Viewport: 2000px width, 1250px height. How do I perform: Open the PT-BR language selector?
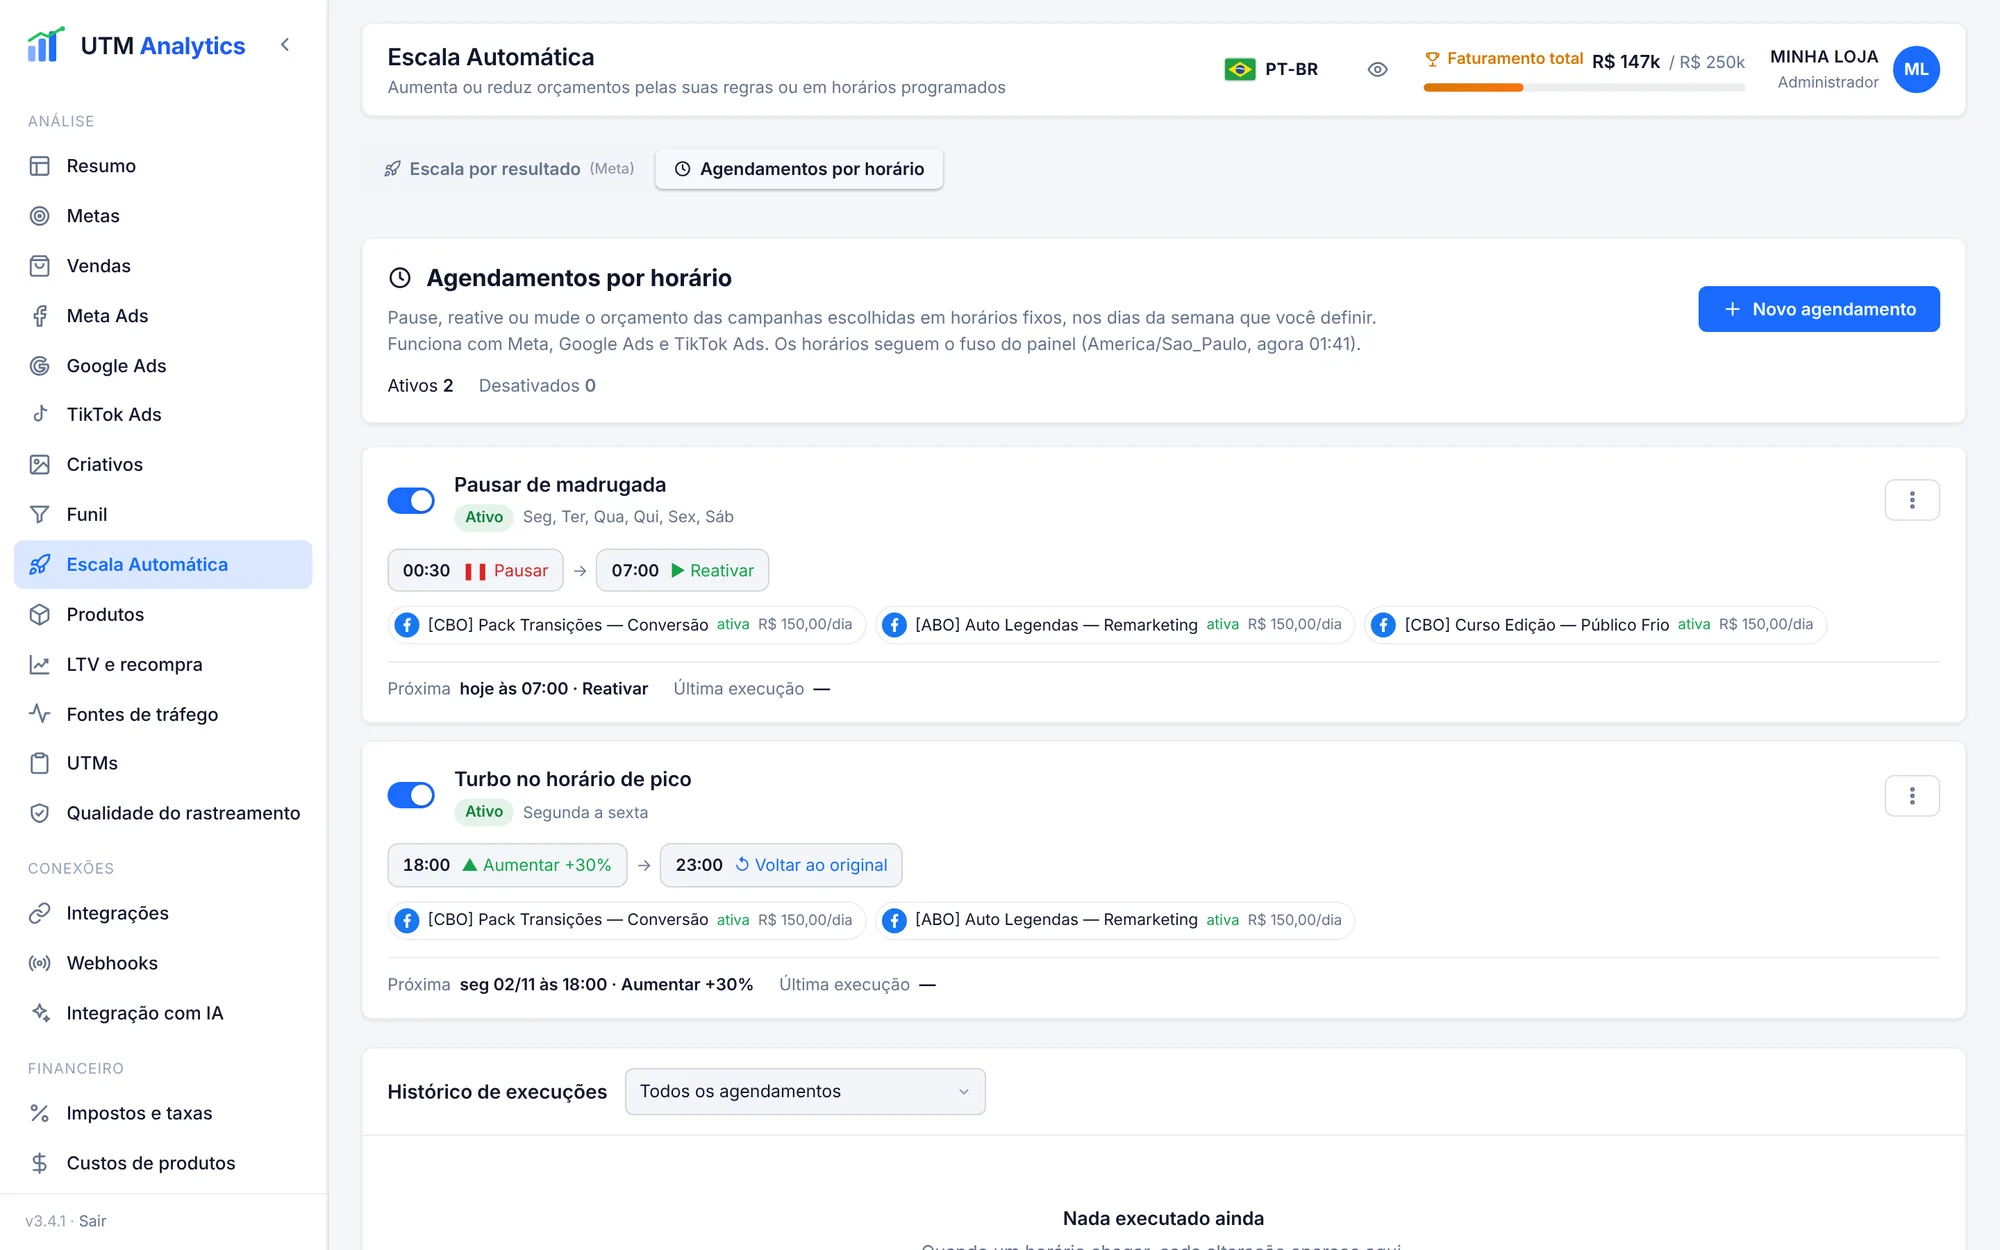coord(1271,69)
